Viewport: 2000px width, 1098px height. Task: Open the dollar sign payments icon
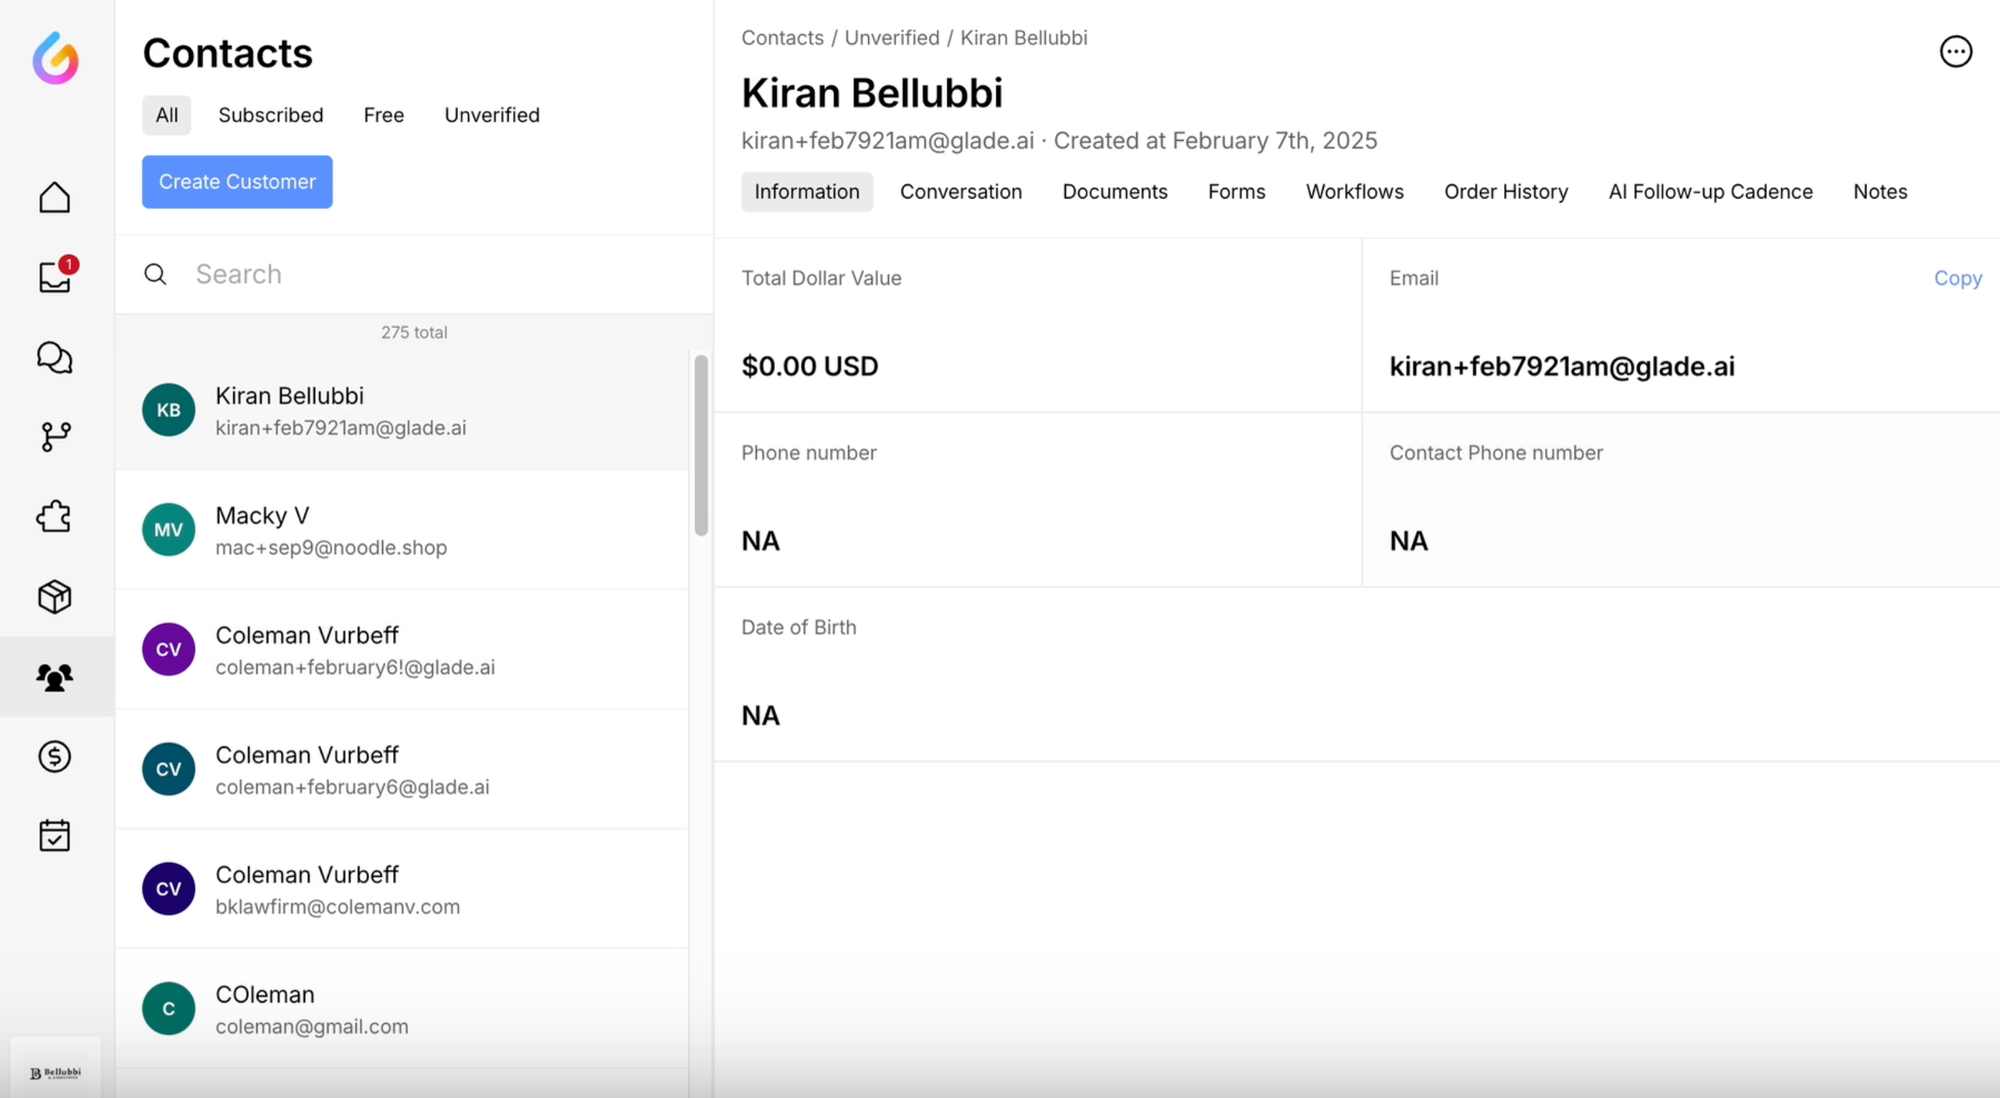[x=55, y=756]
